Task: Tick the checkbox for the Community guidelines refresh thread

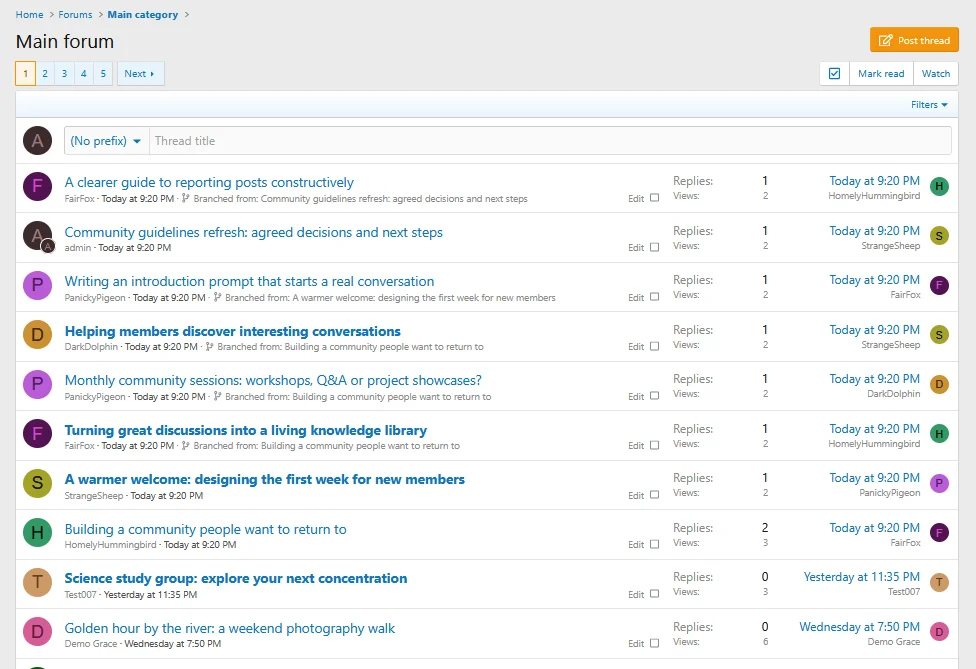Action: pos(654,247)
